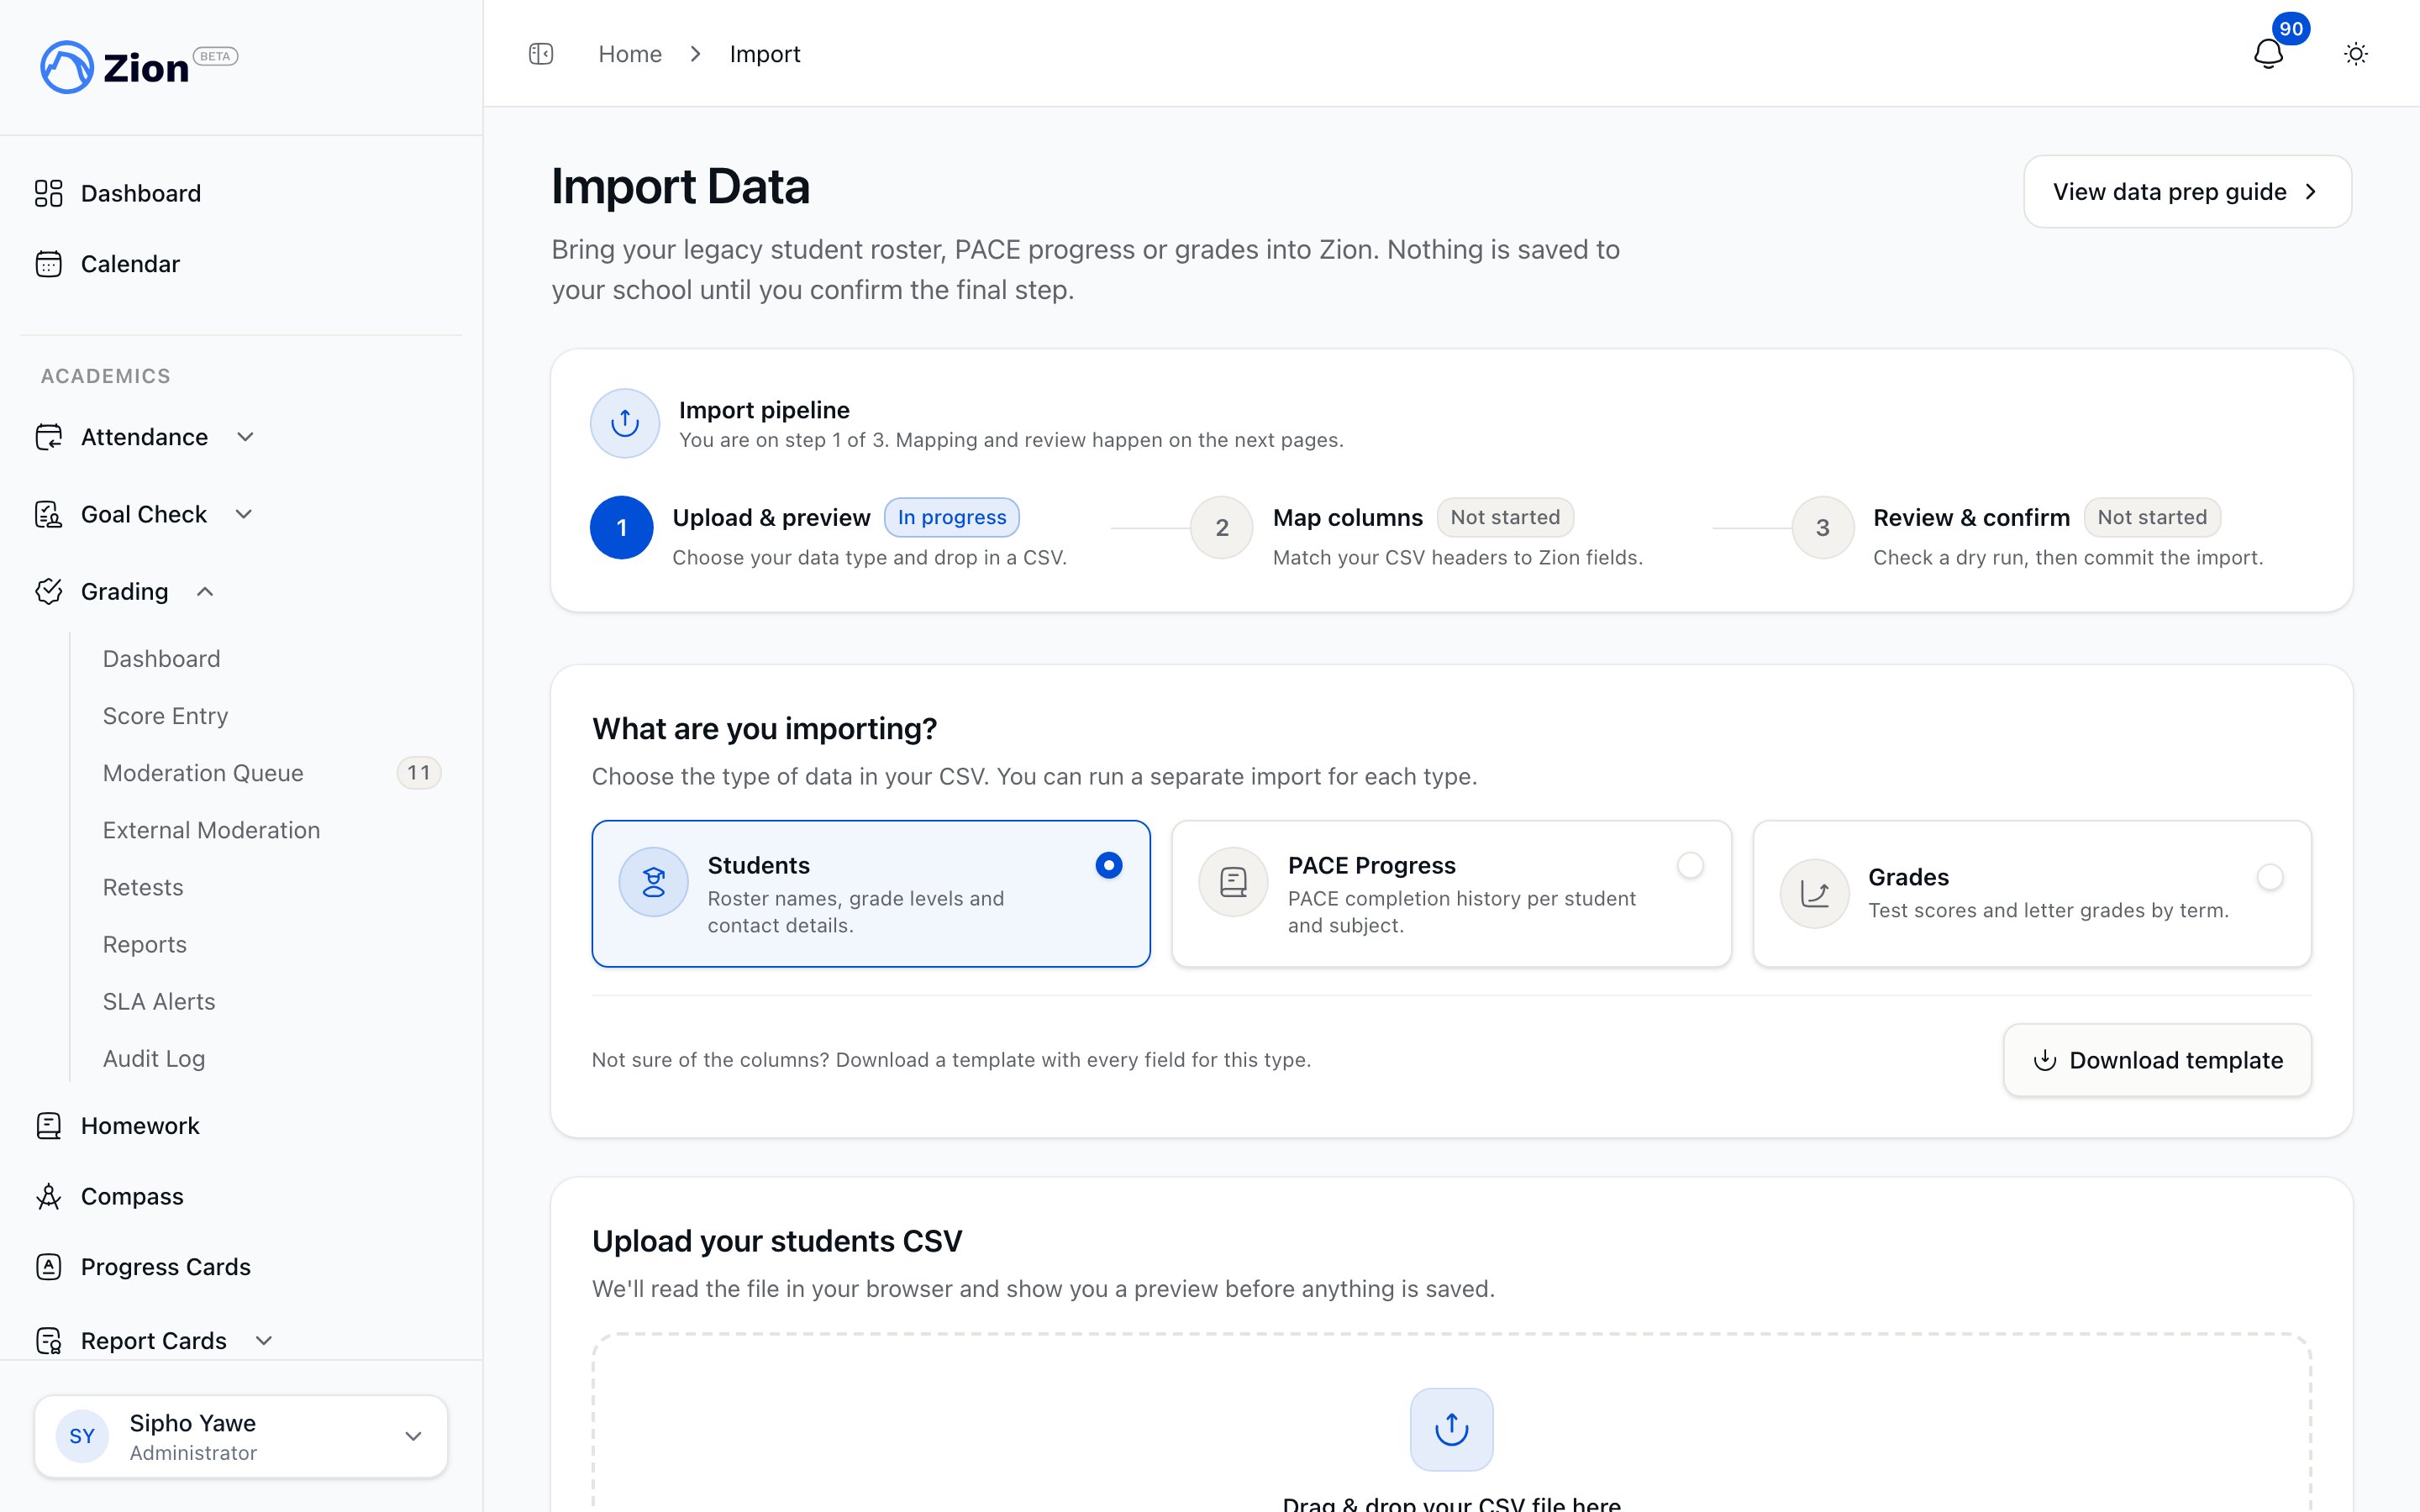Screen dimensions: 2420x1512
Task: Select the Grades radio button
Action: (2270, 877)
